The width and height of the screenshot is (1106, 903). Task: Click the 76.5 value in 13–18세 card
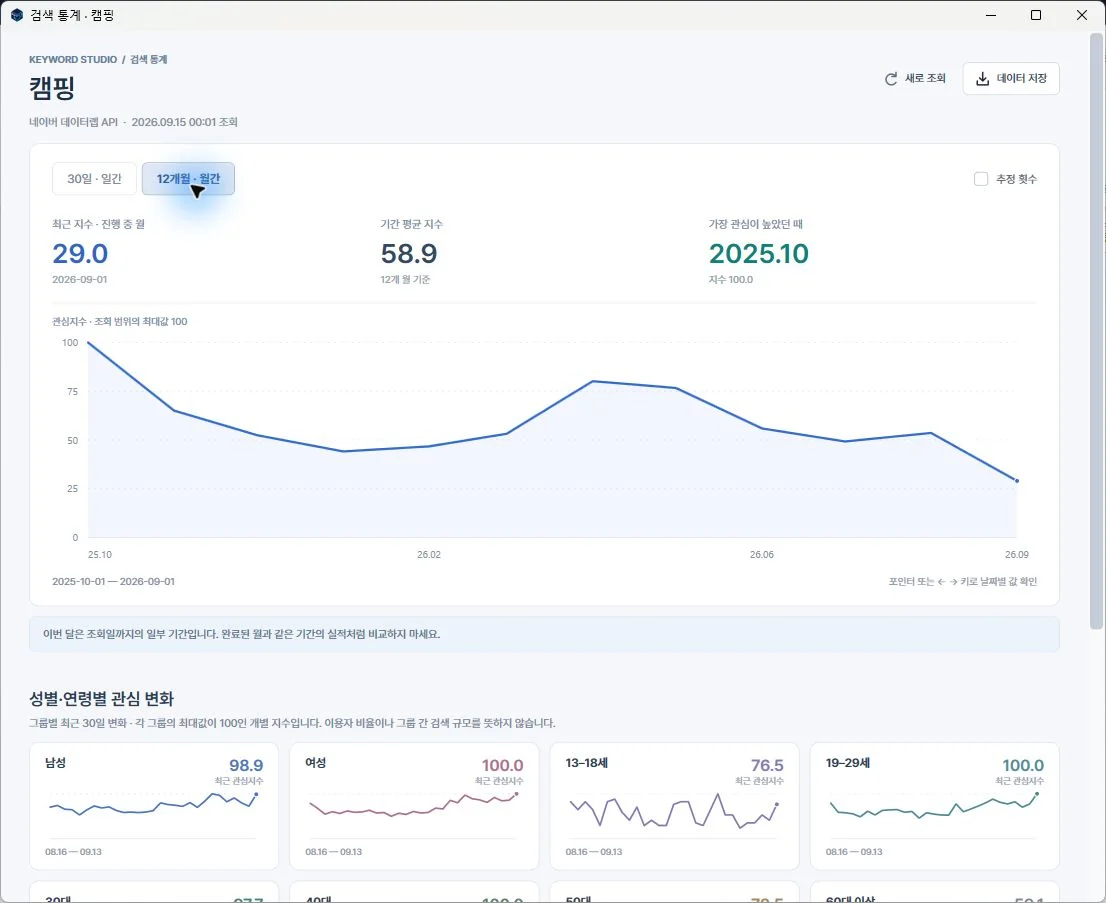(767, 765)
